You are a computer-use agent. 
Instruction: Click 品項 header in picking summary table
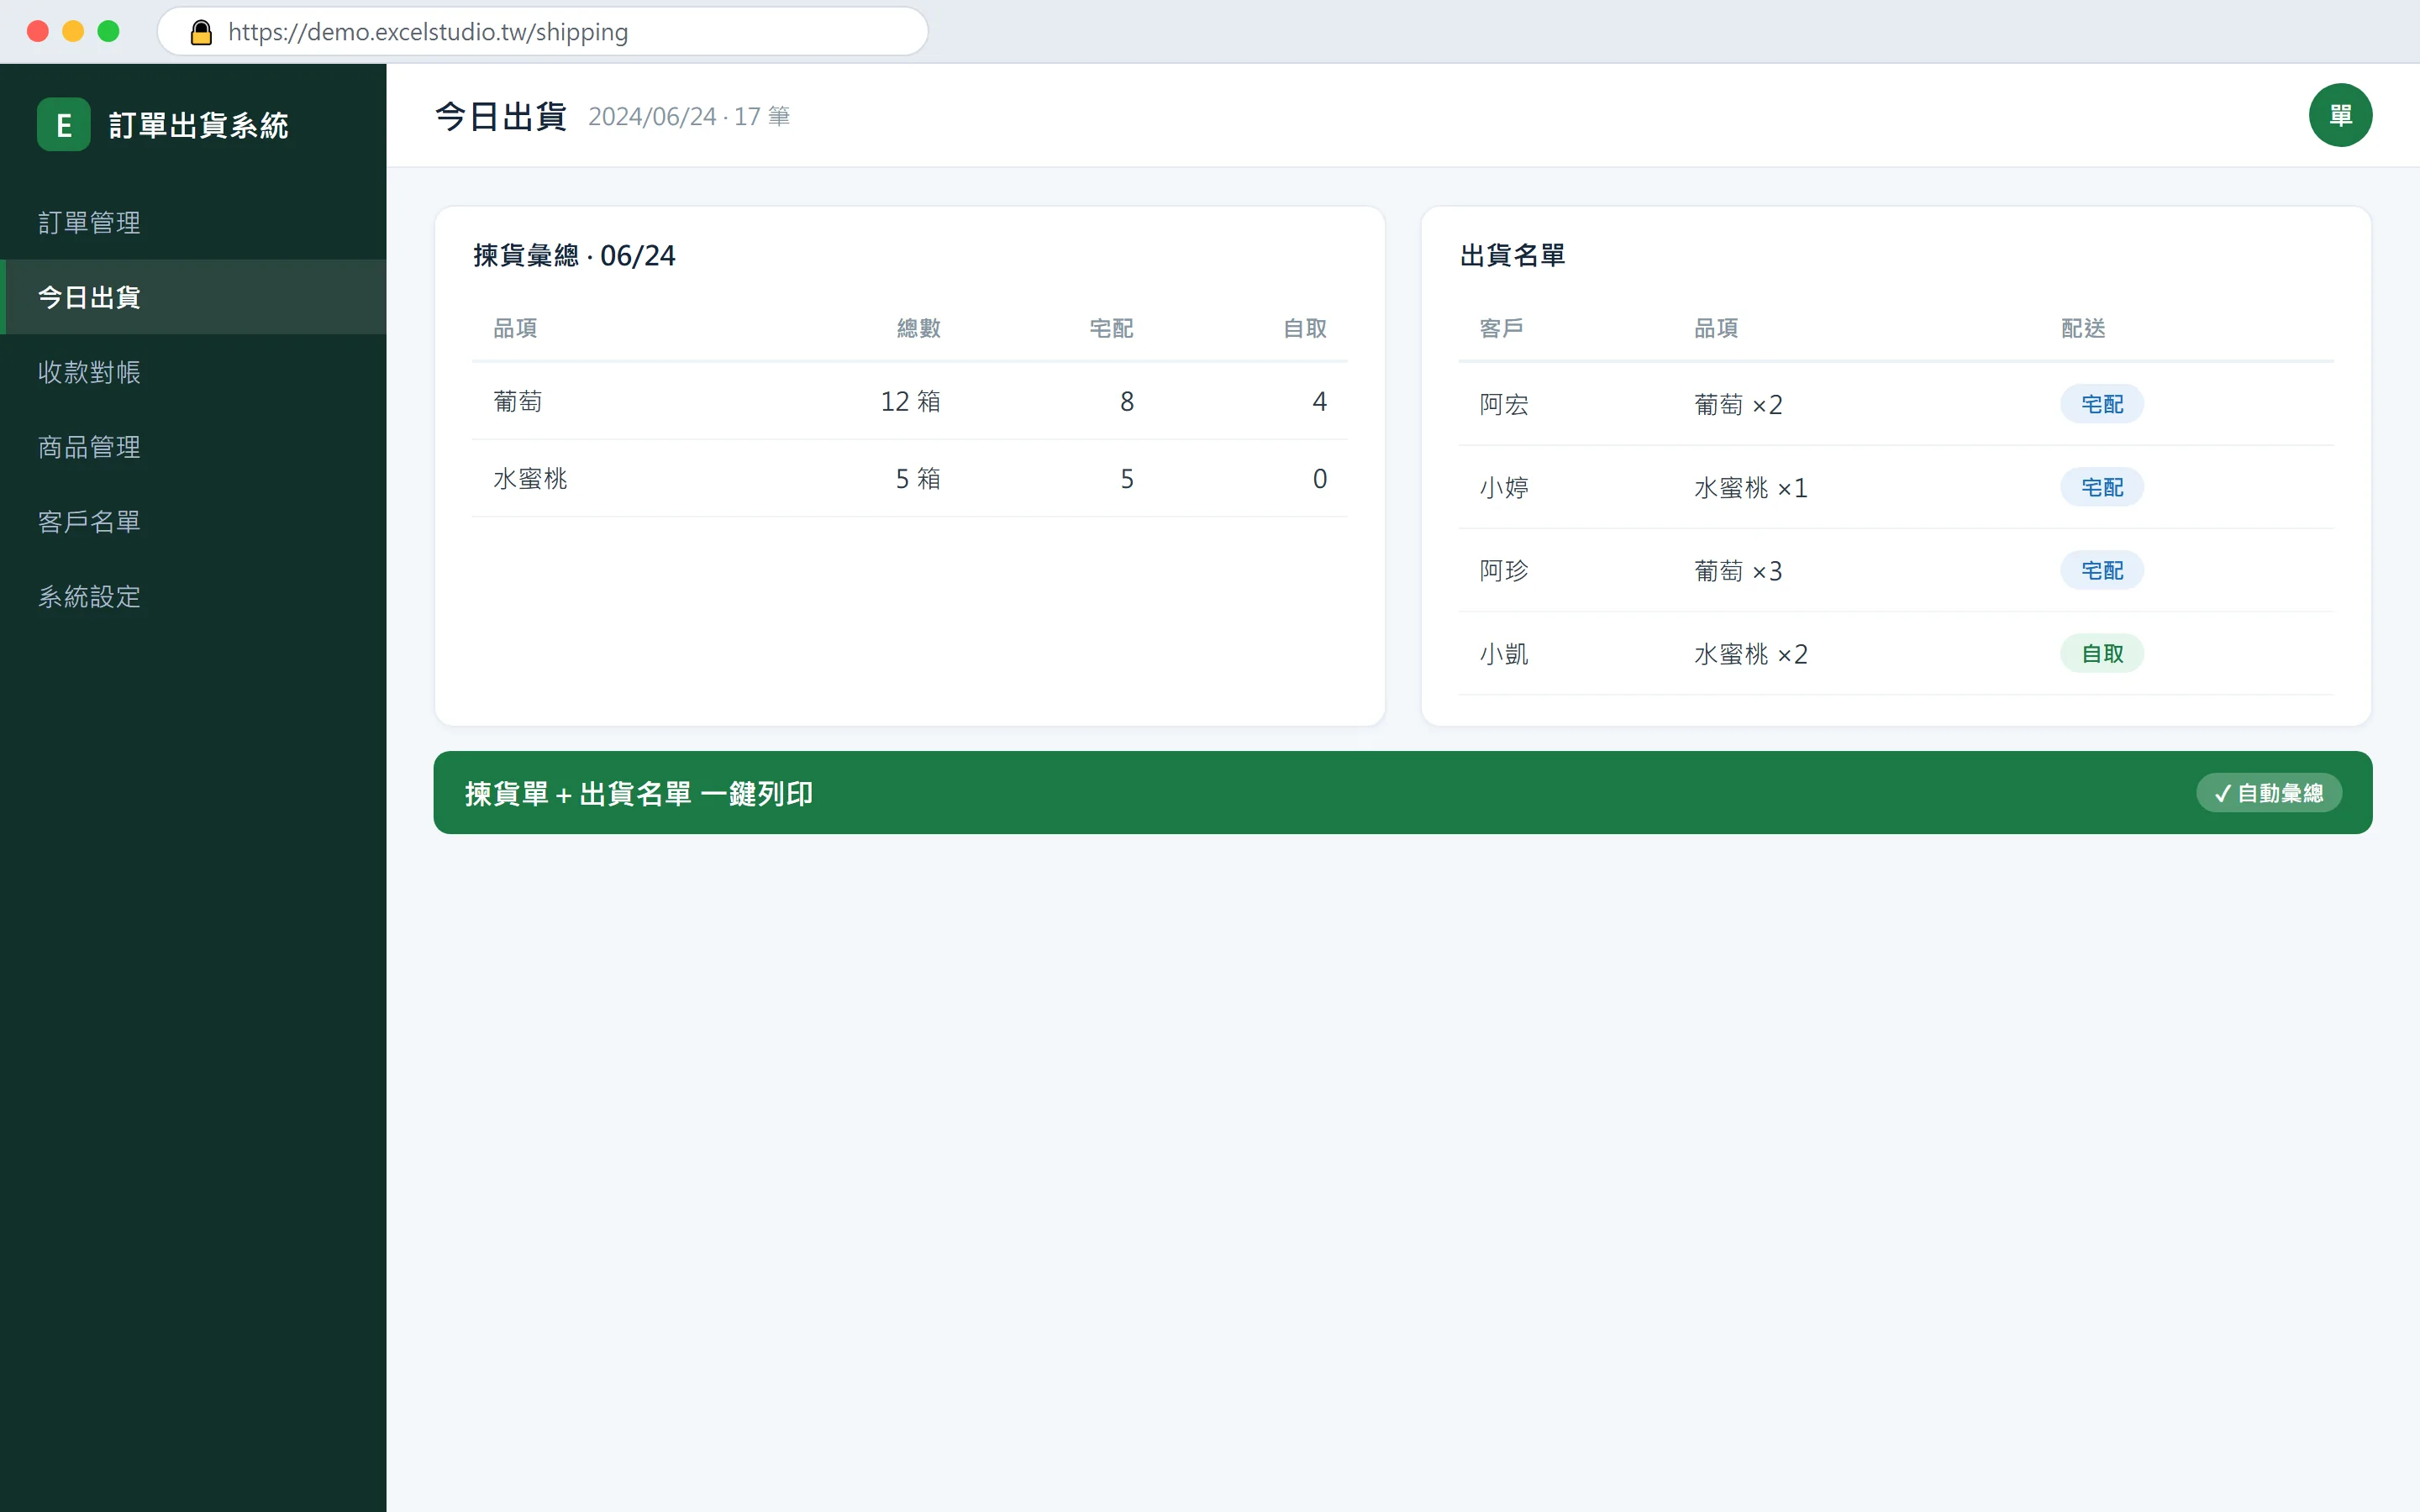(x=515, y=328)
